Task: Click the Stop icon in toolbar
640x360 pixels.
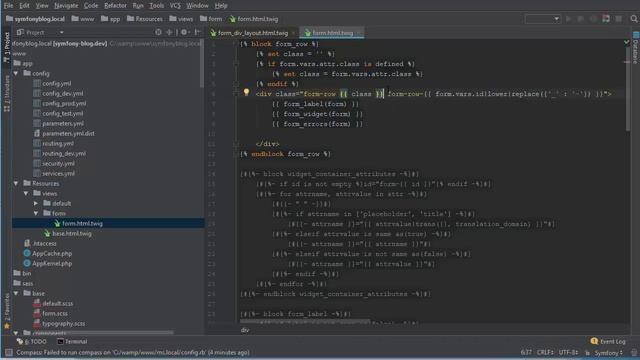Action: coord(619,19)
